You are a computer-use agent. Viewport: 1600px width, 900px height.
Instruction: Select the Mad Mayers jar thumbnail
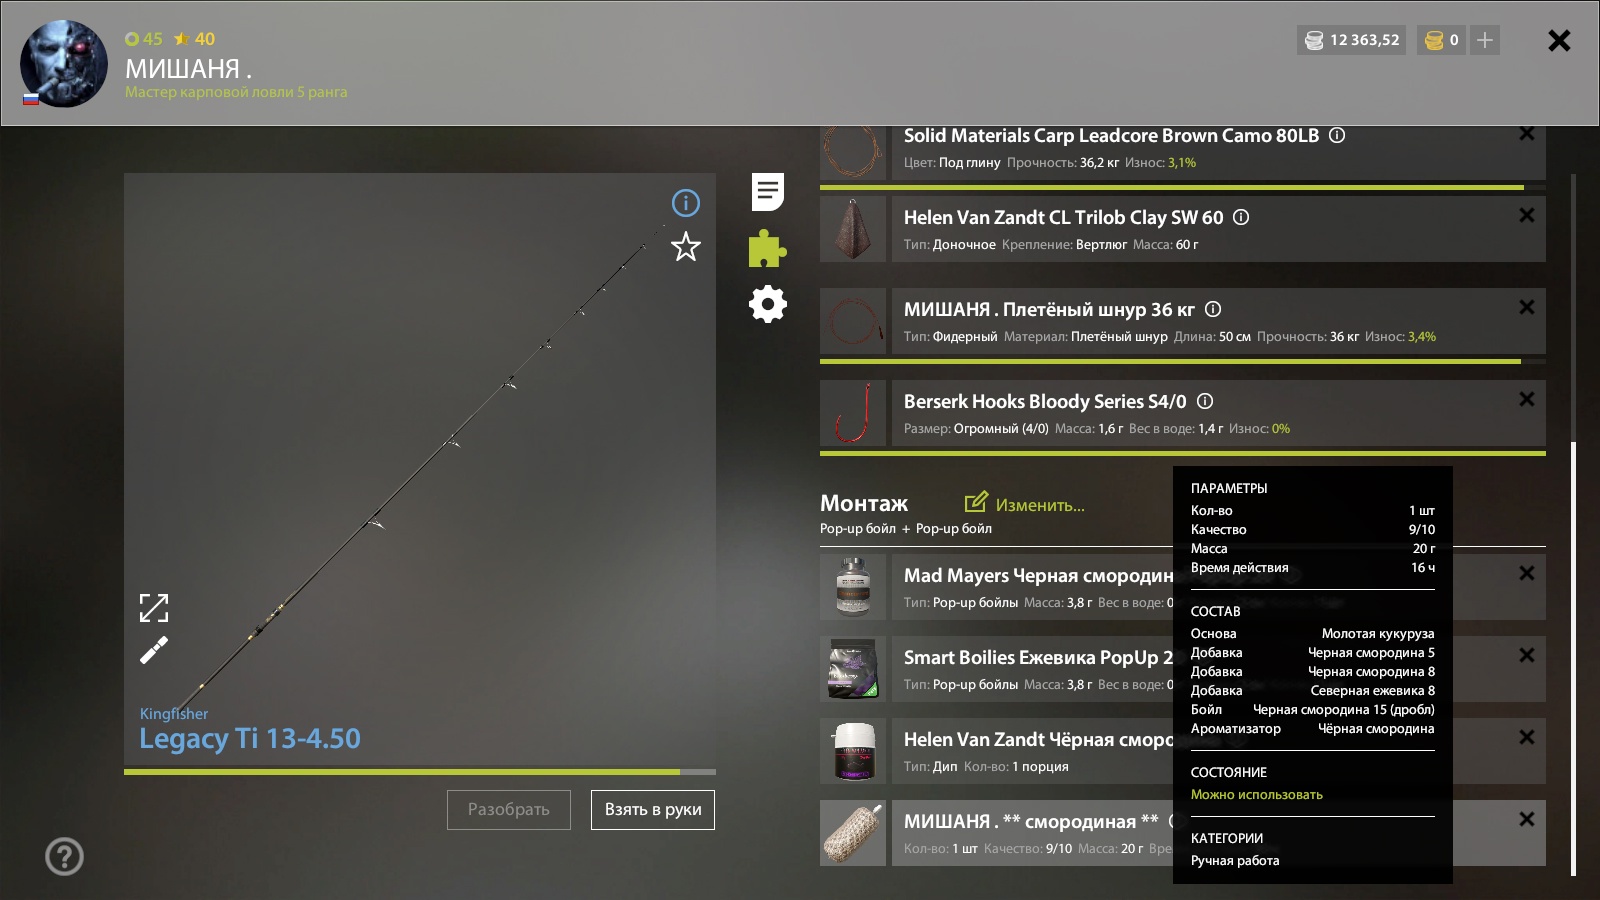coord(853,587)
